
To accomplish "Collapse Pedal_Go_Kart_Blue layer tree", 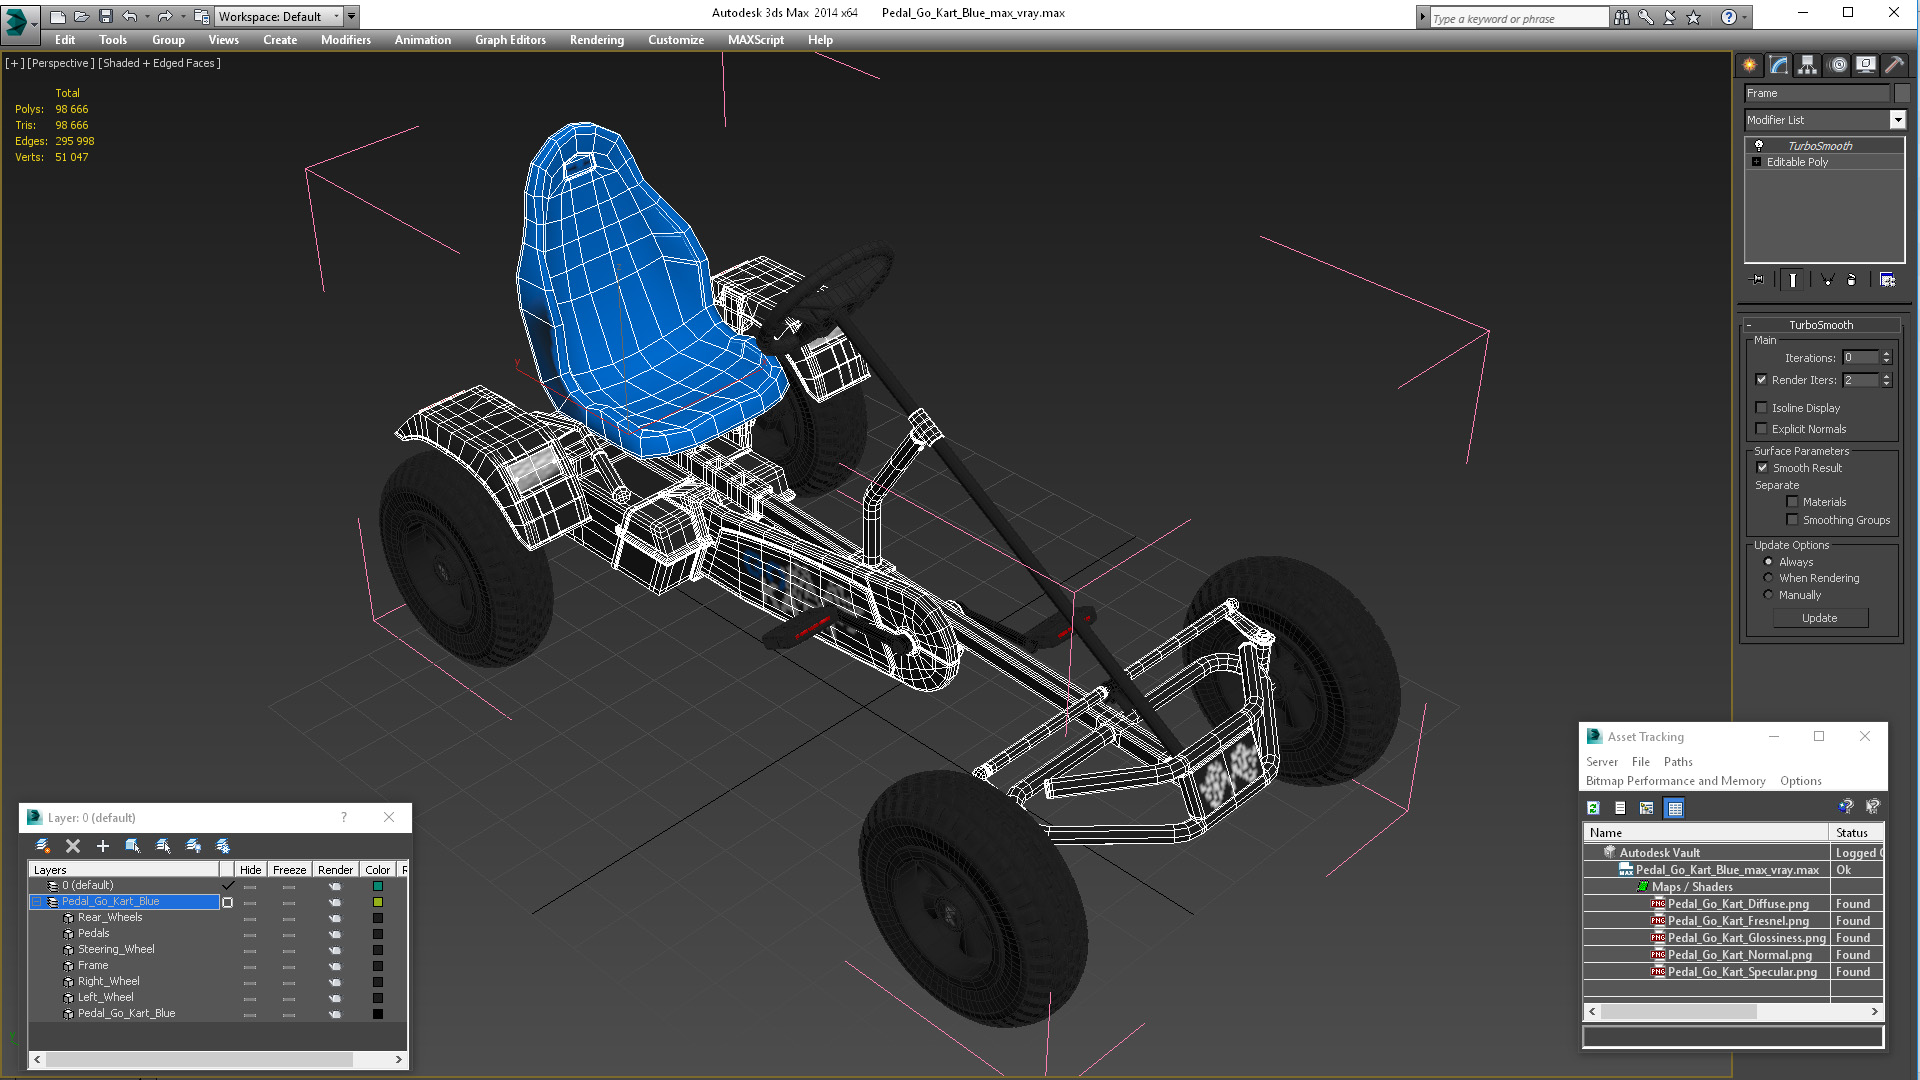I will (x=37, y=902).
